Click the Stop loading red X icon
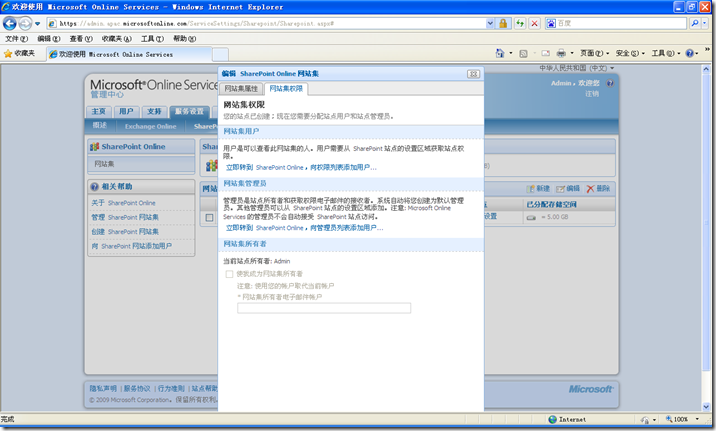 pyautogui.click(x=534, y=23)
